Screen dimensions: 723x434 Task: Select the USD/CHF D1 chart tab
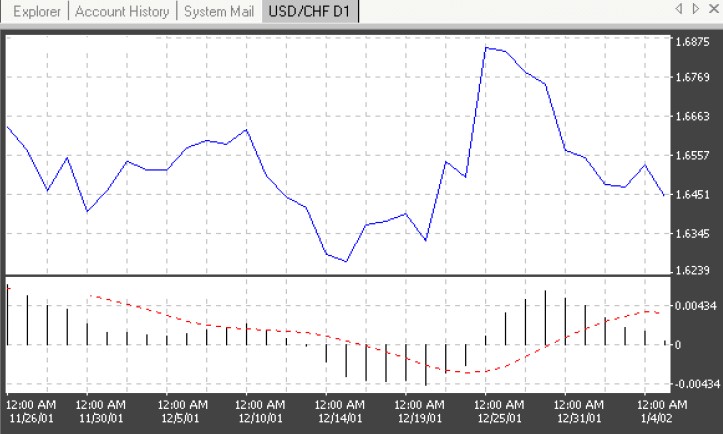(309, 11)
